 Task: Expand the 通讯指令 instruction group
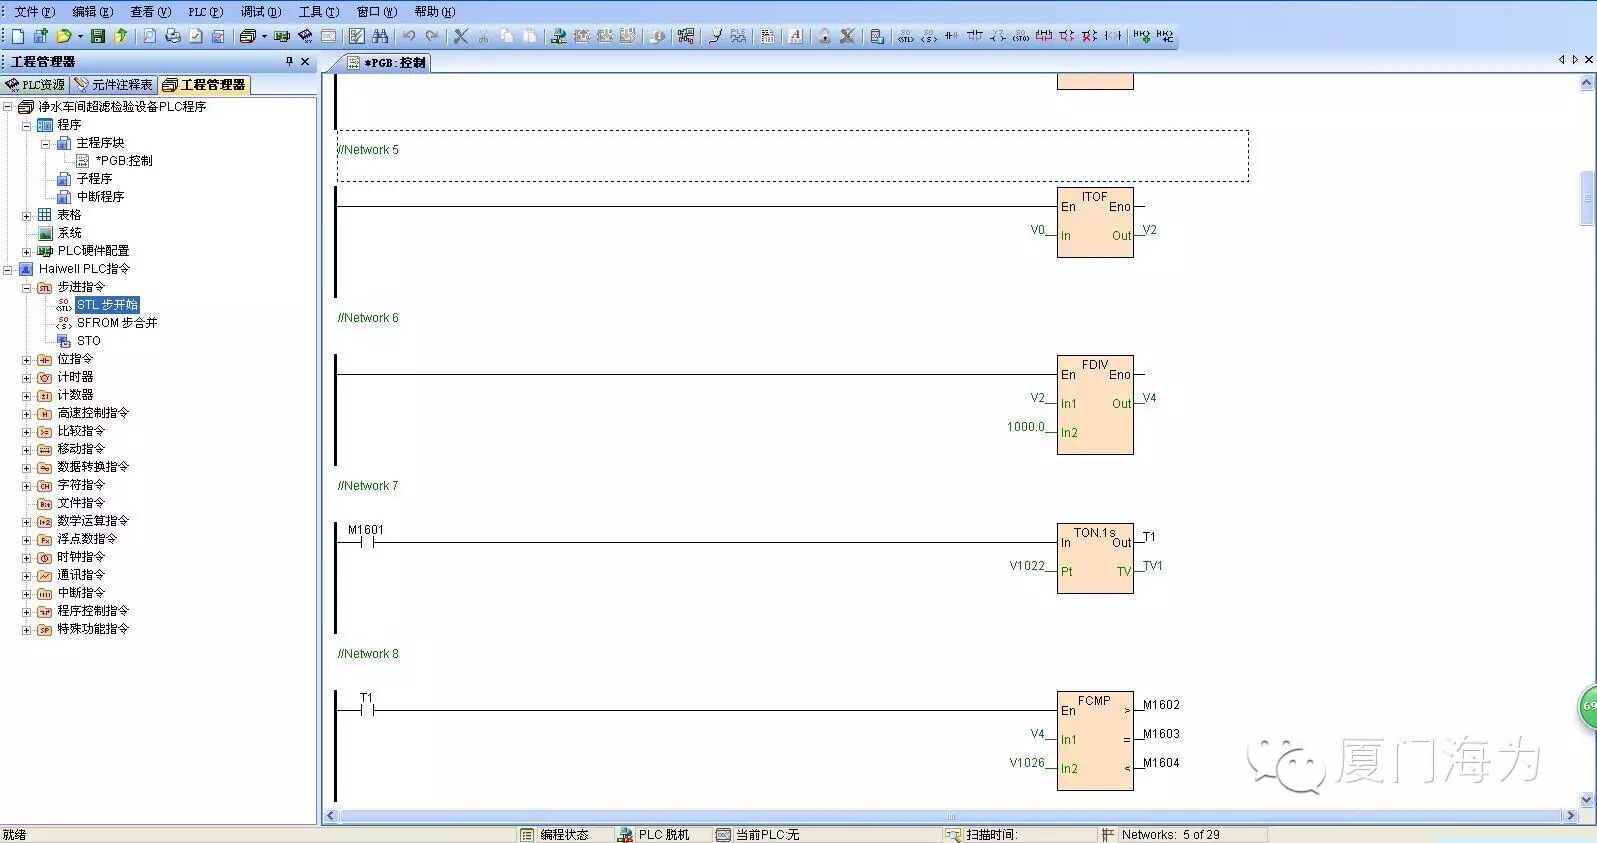27,576
